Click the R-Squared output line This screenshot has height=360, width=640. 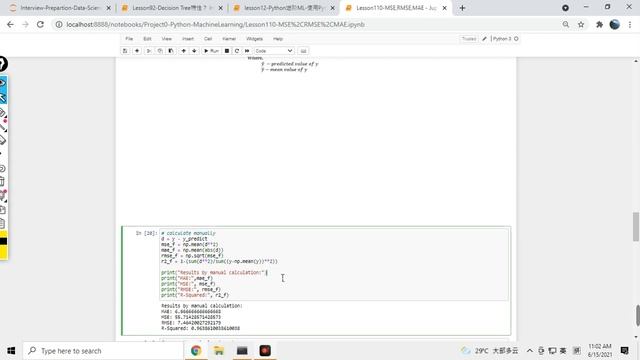pos(200,328)
